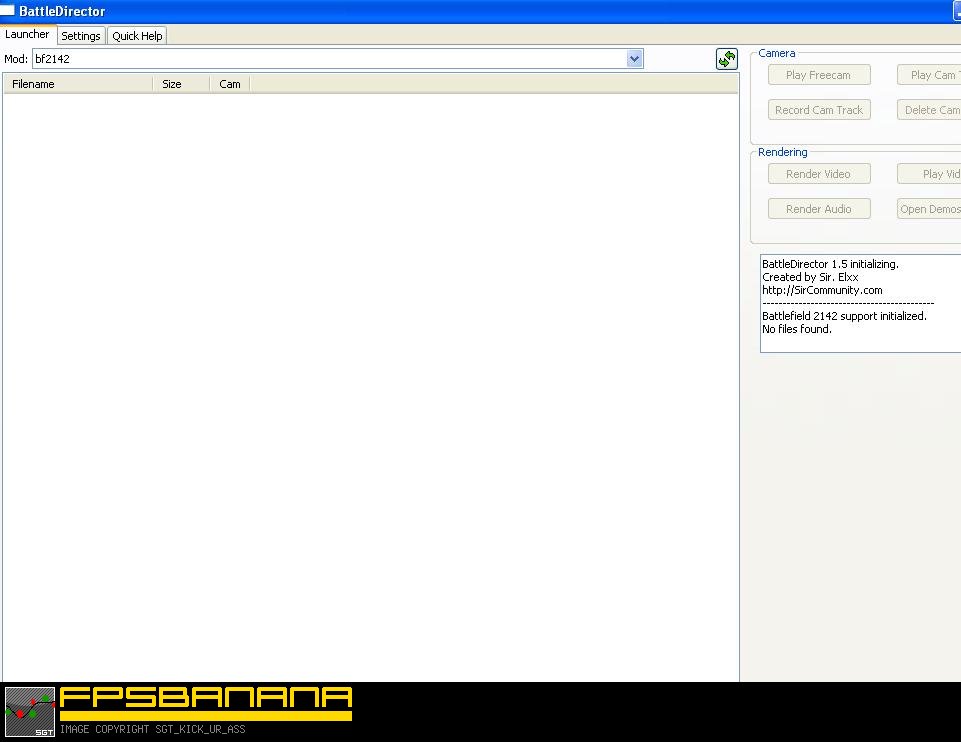This screenshot has height=742, width=961.
Task: Click the green refresh file list icon
Action: pos(727,59)
